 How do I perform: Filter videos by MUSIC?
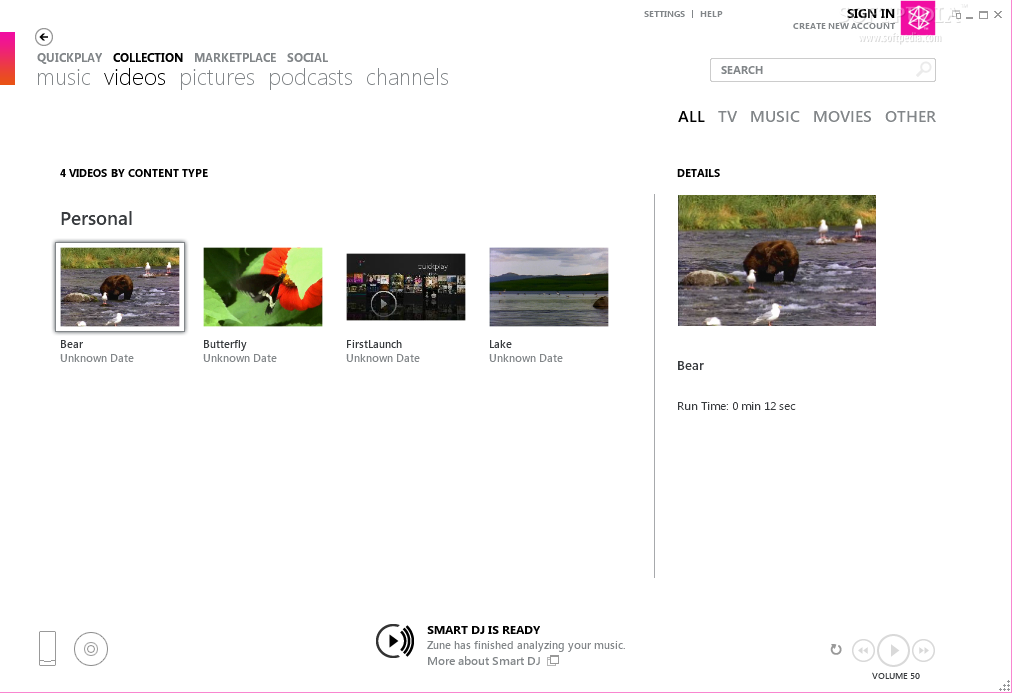774,117
